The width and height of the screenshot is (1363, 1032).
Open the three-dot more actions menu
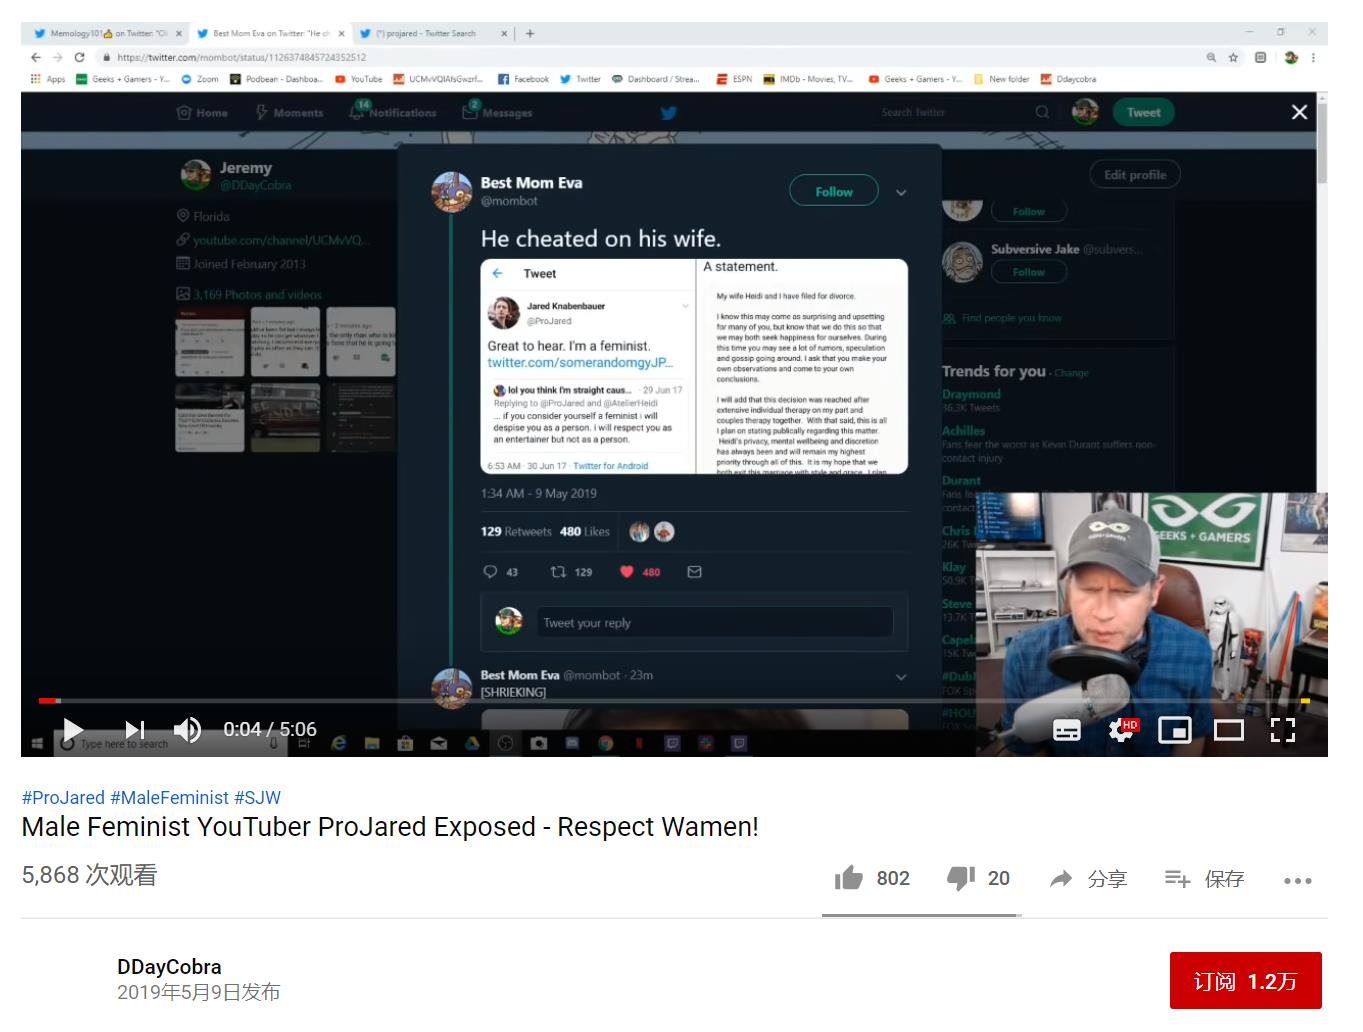1297,881
